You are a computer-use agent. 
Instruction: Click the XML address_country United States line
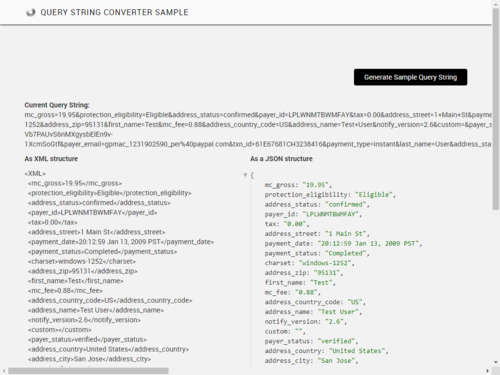point(109,349)
